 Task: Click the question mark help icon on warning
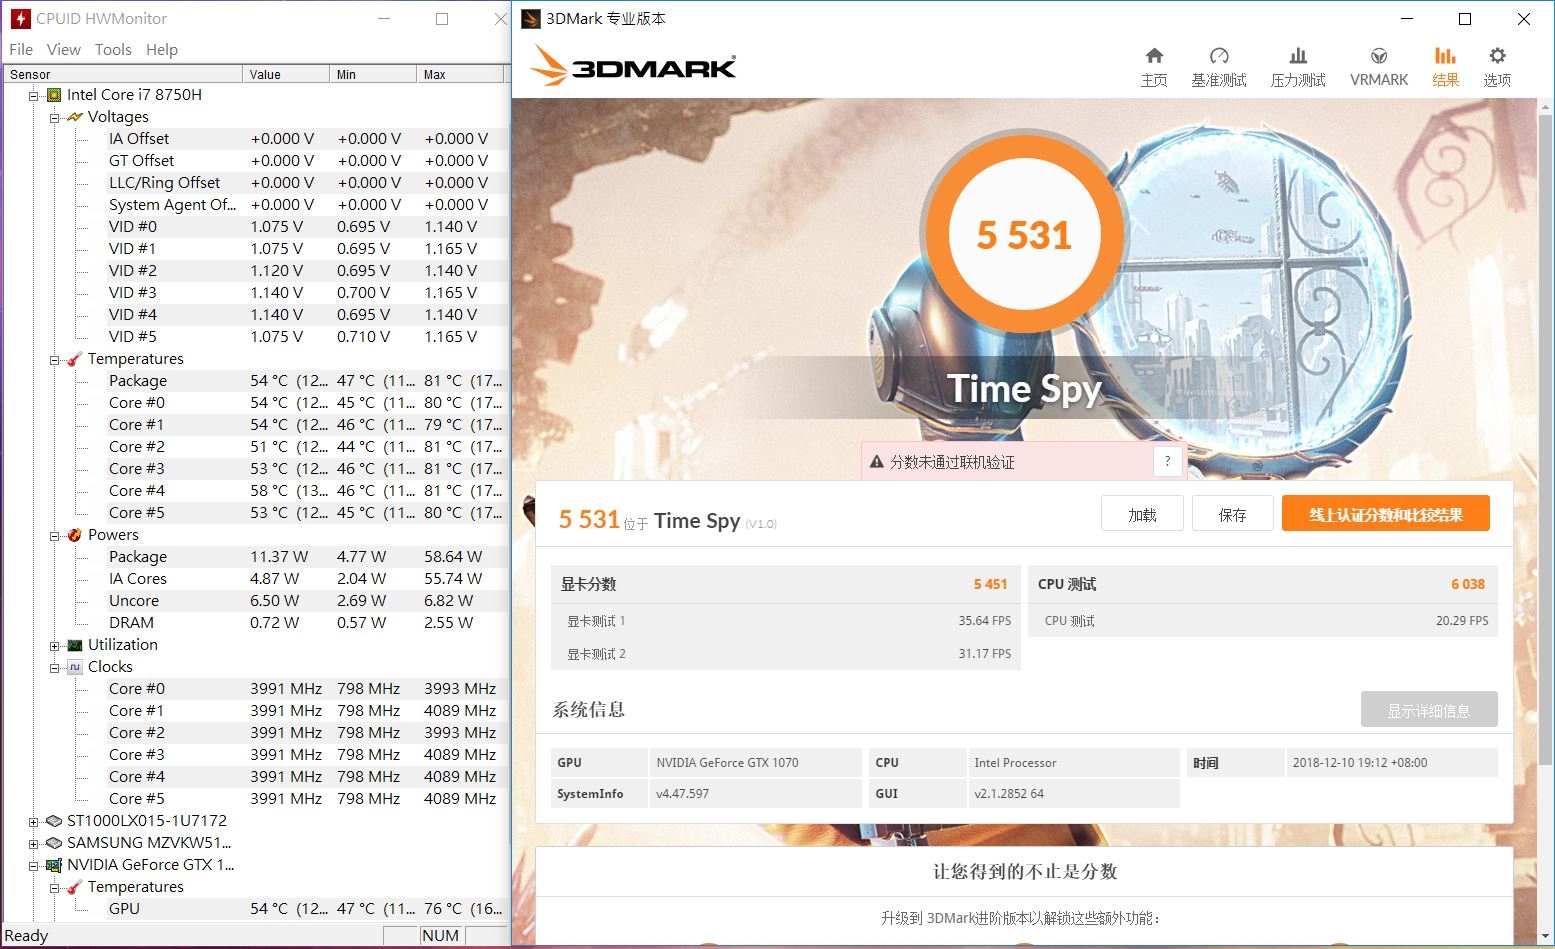point(1167,461)
